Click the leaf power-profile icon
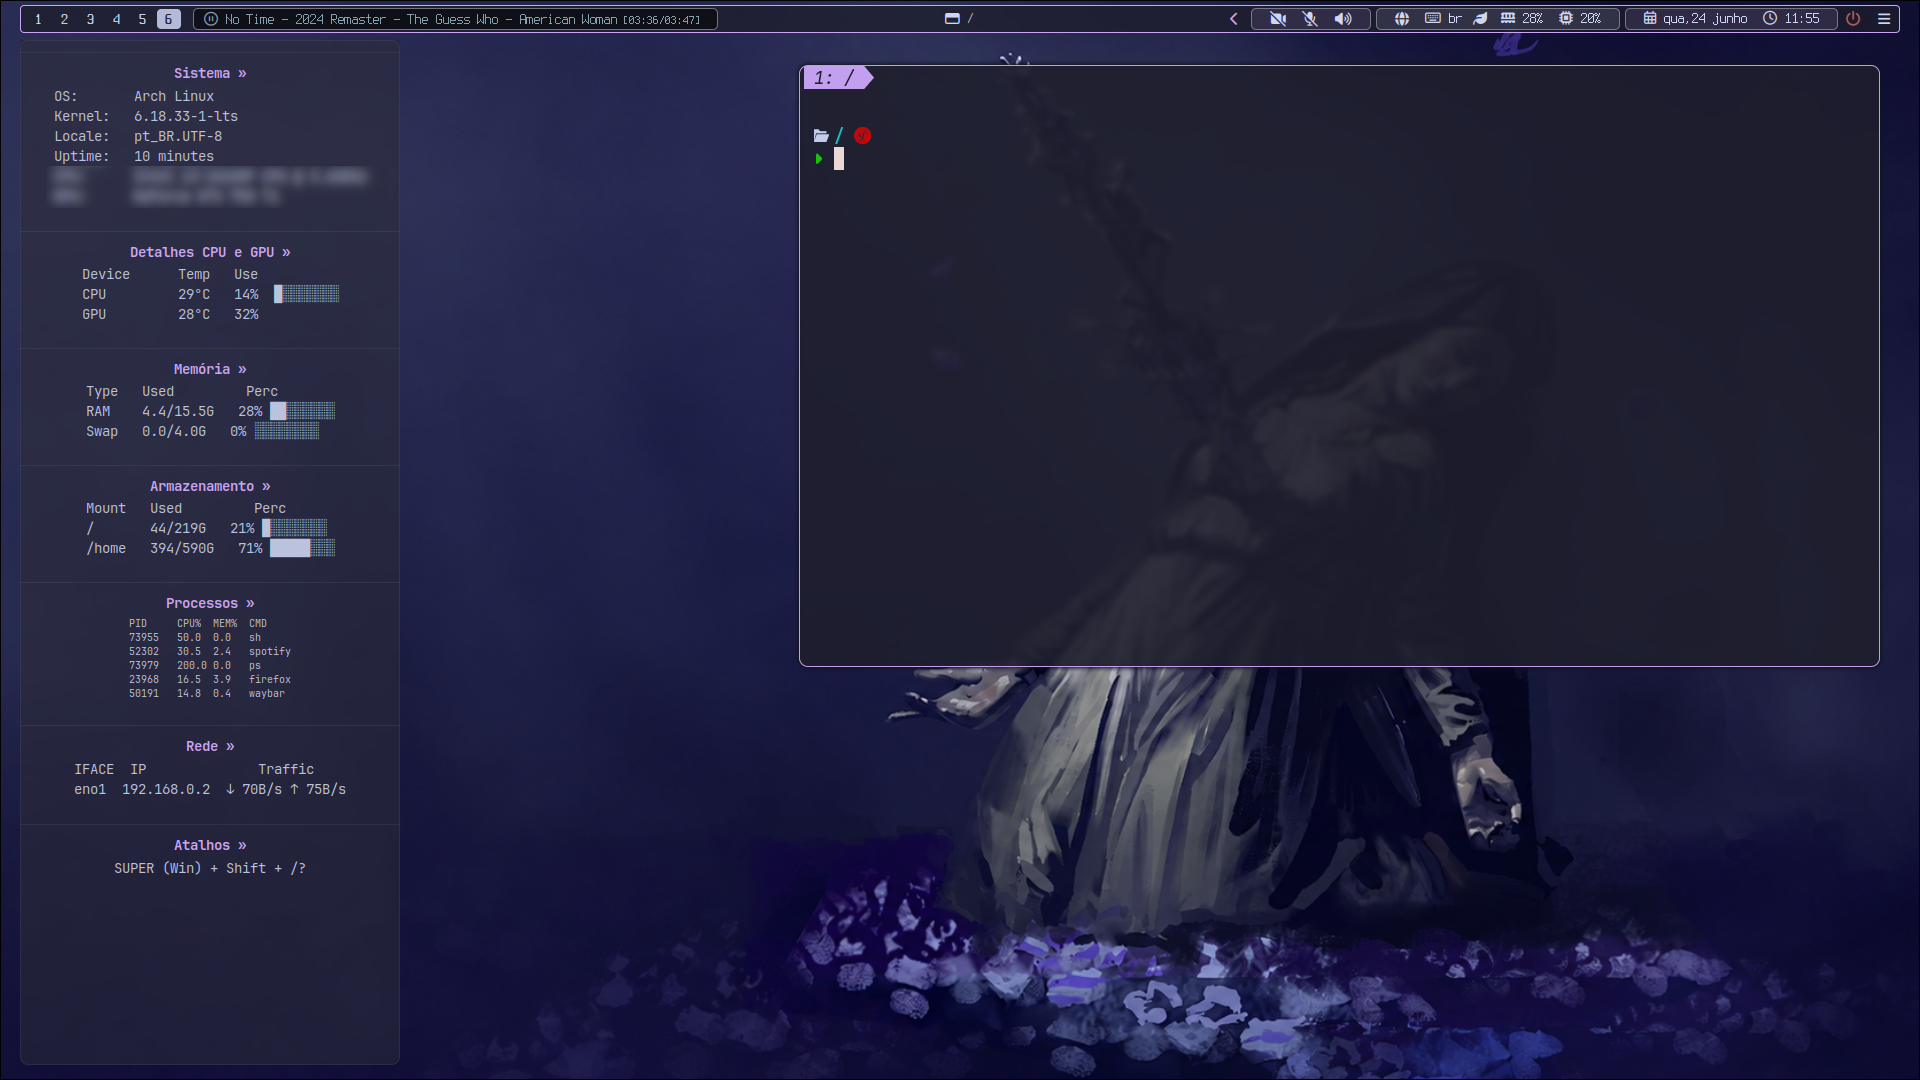Image resolution: width=1920 pixels, height=1080 pixels. click(1481, 19)
